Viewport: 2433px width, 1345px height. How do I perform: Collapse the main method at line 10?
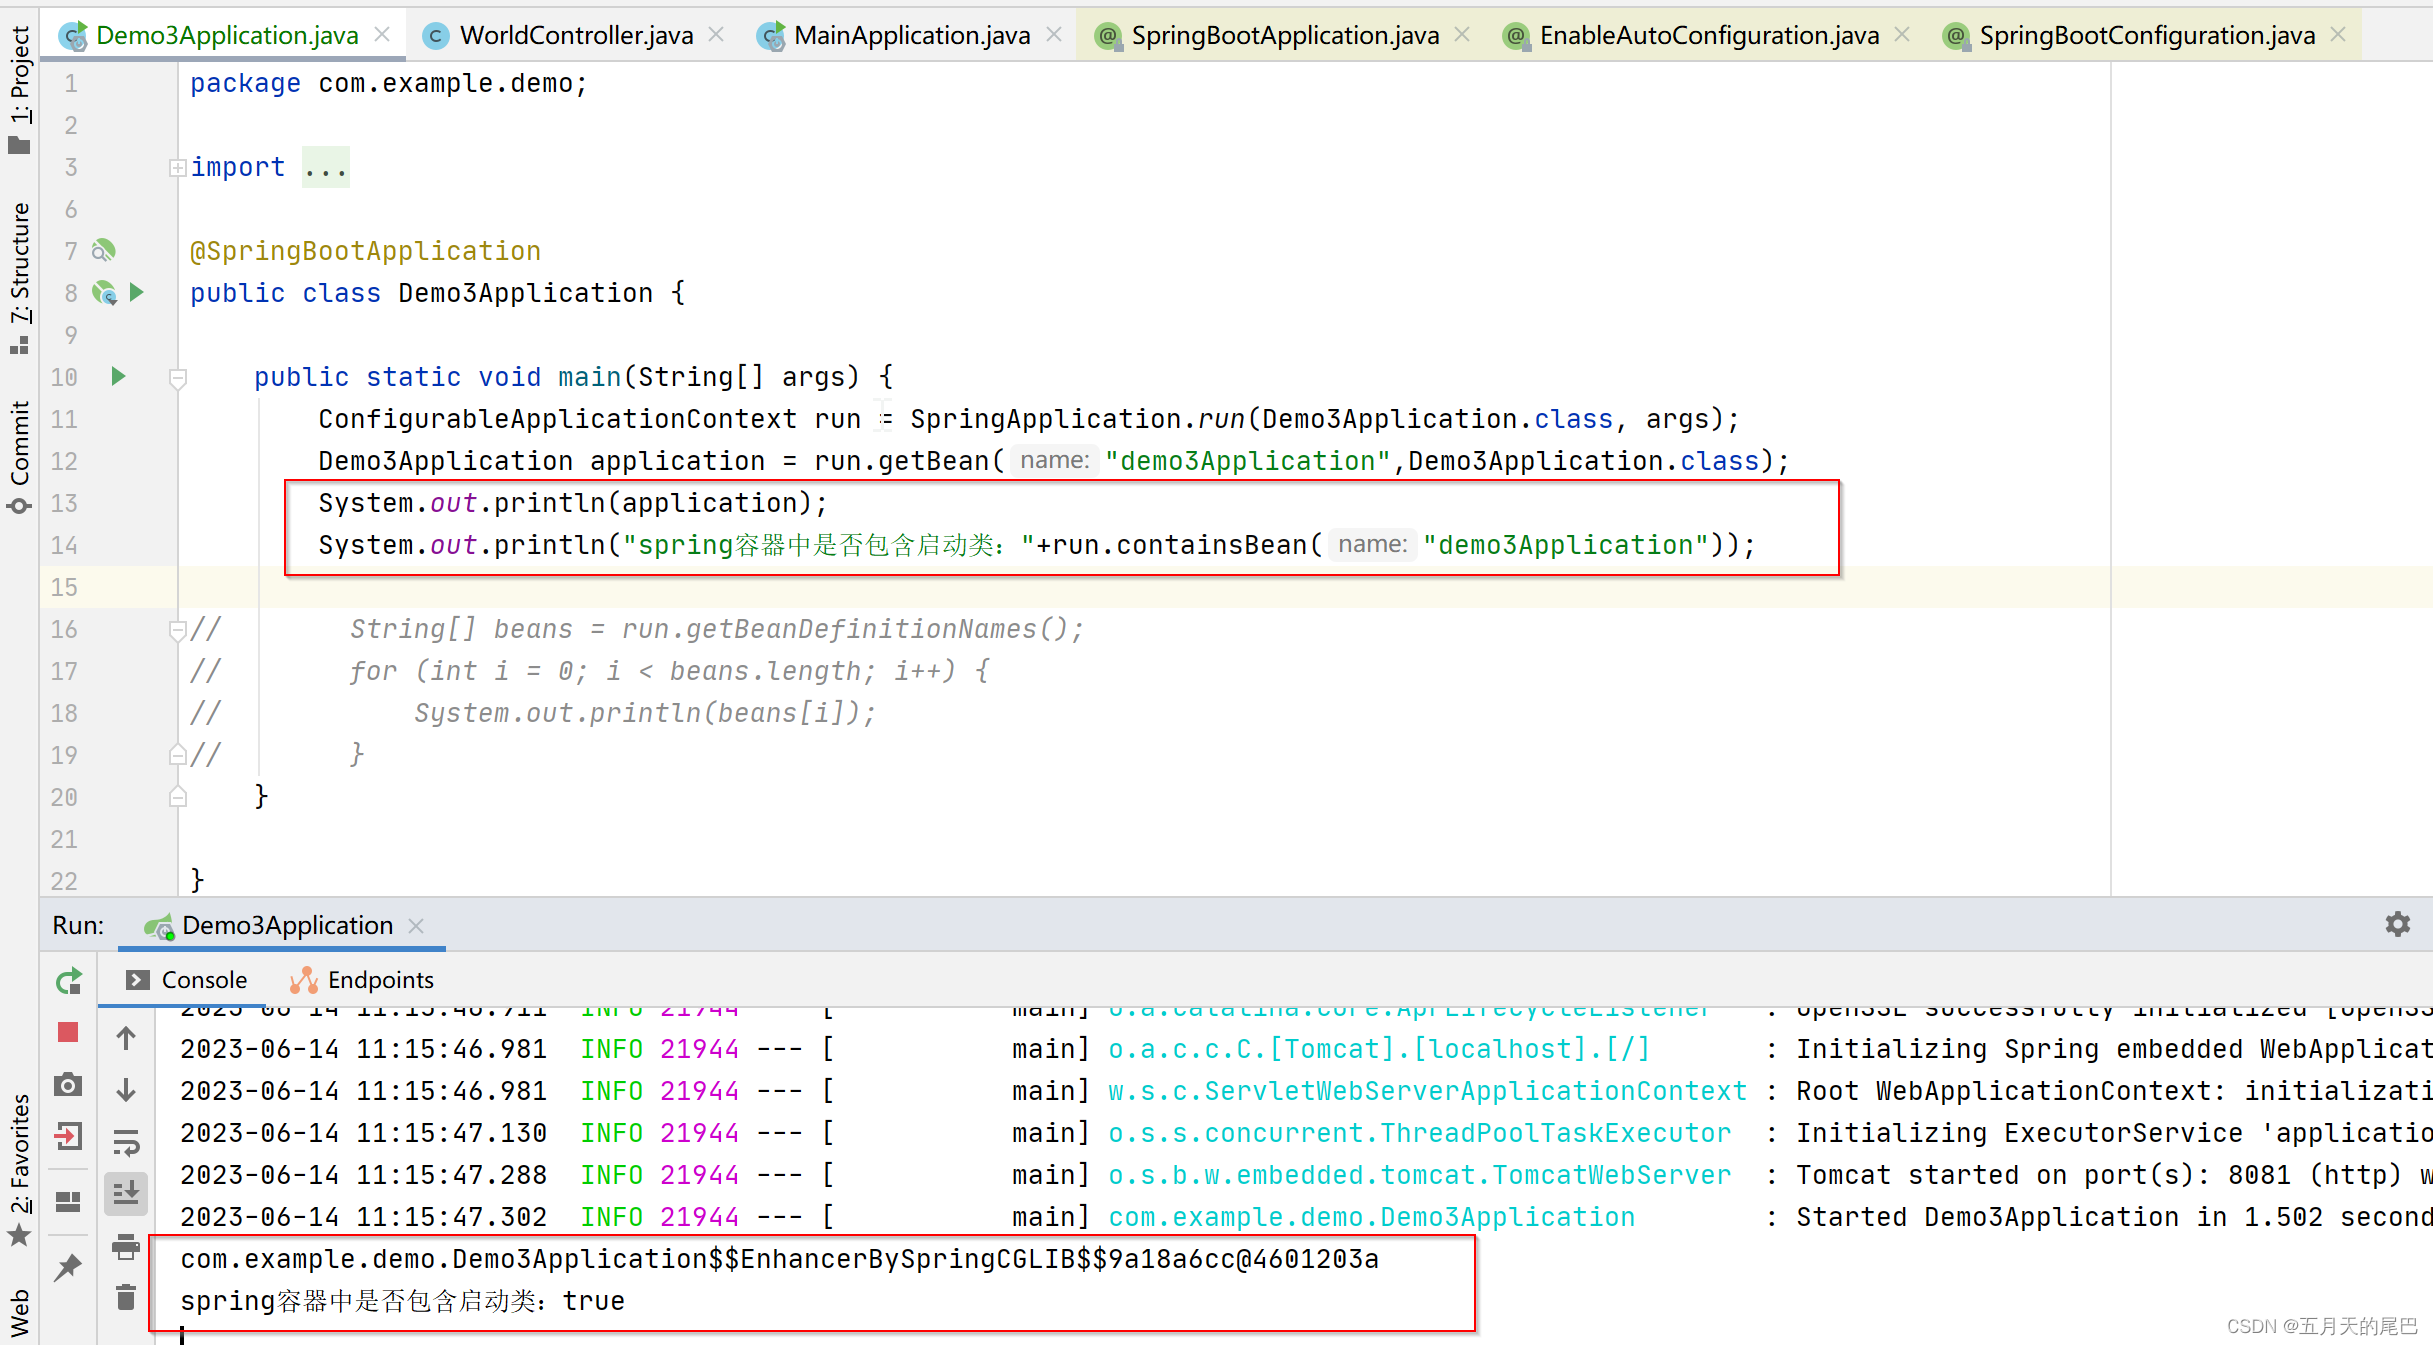click(x=178, y=378)
